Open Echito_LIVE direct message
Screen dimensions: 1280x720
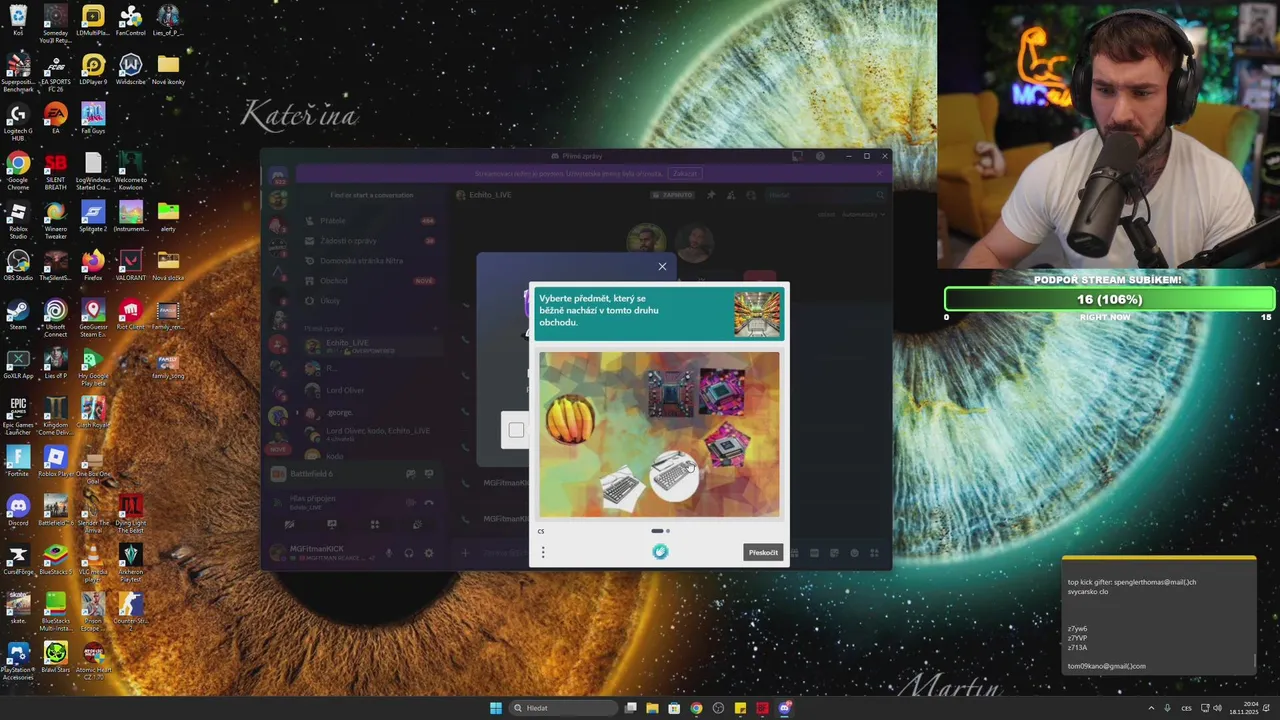[x=372, y=346]
